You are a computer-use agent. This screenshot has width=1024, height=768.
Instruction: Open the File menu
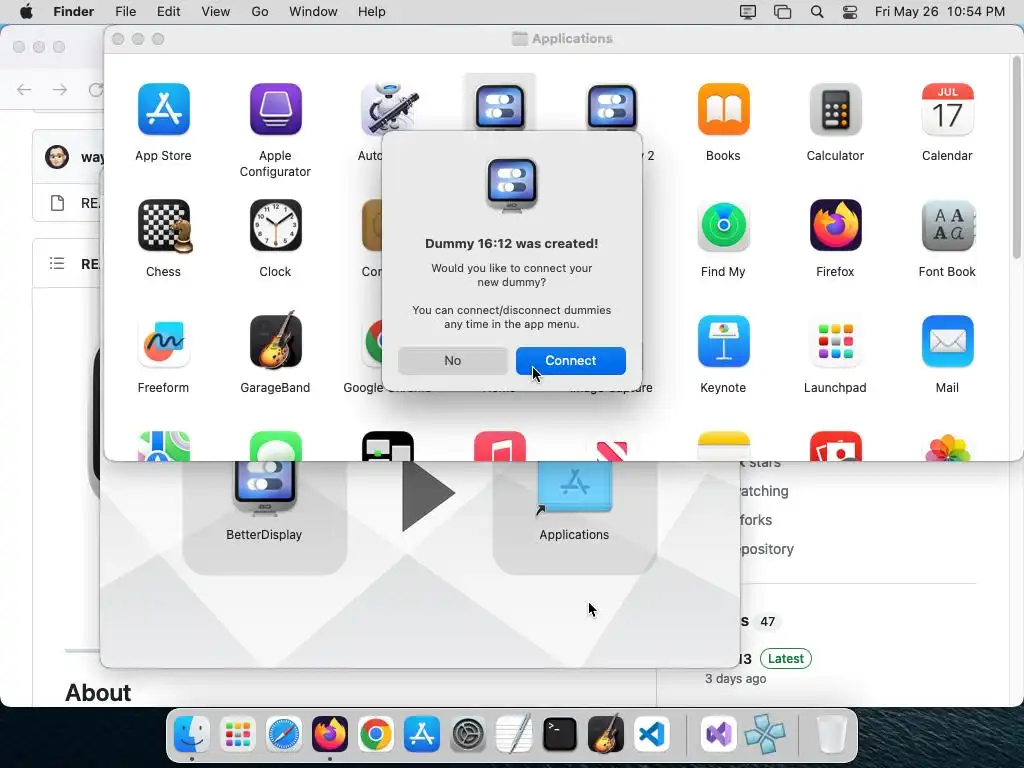pyautogui.click(x=125, y=12)
